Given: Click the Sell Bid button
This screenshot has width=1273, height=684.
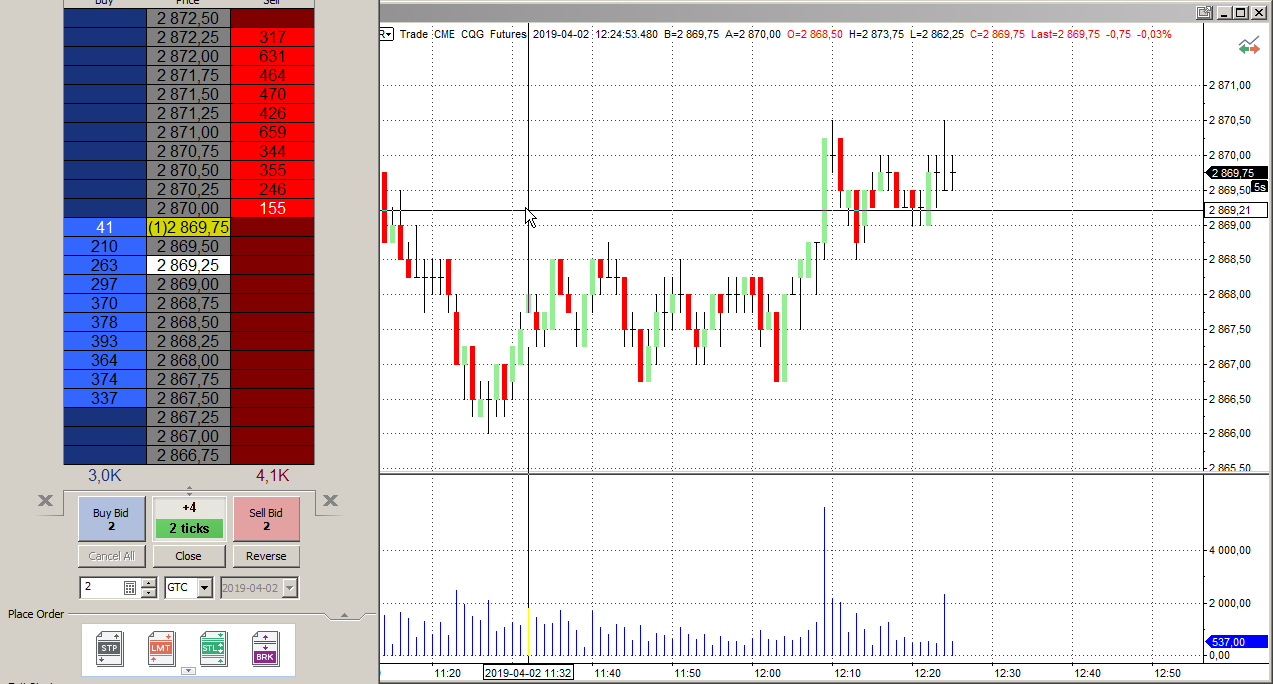Looking at the screenshot, I should [x=266, y=519].
